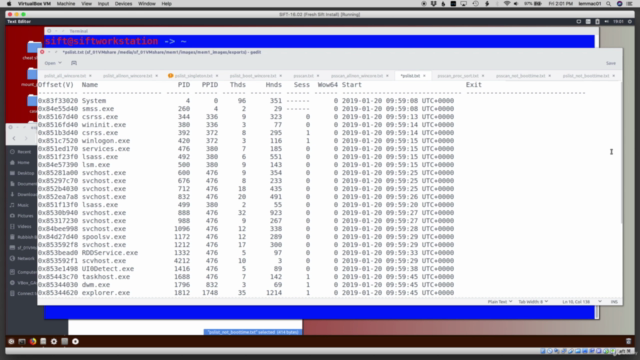Click the scvhost.exe process row

point(246,261)
